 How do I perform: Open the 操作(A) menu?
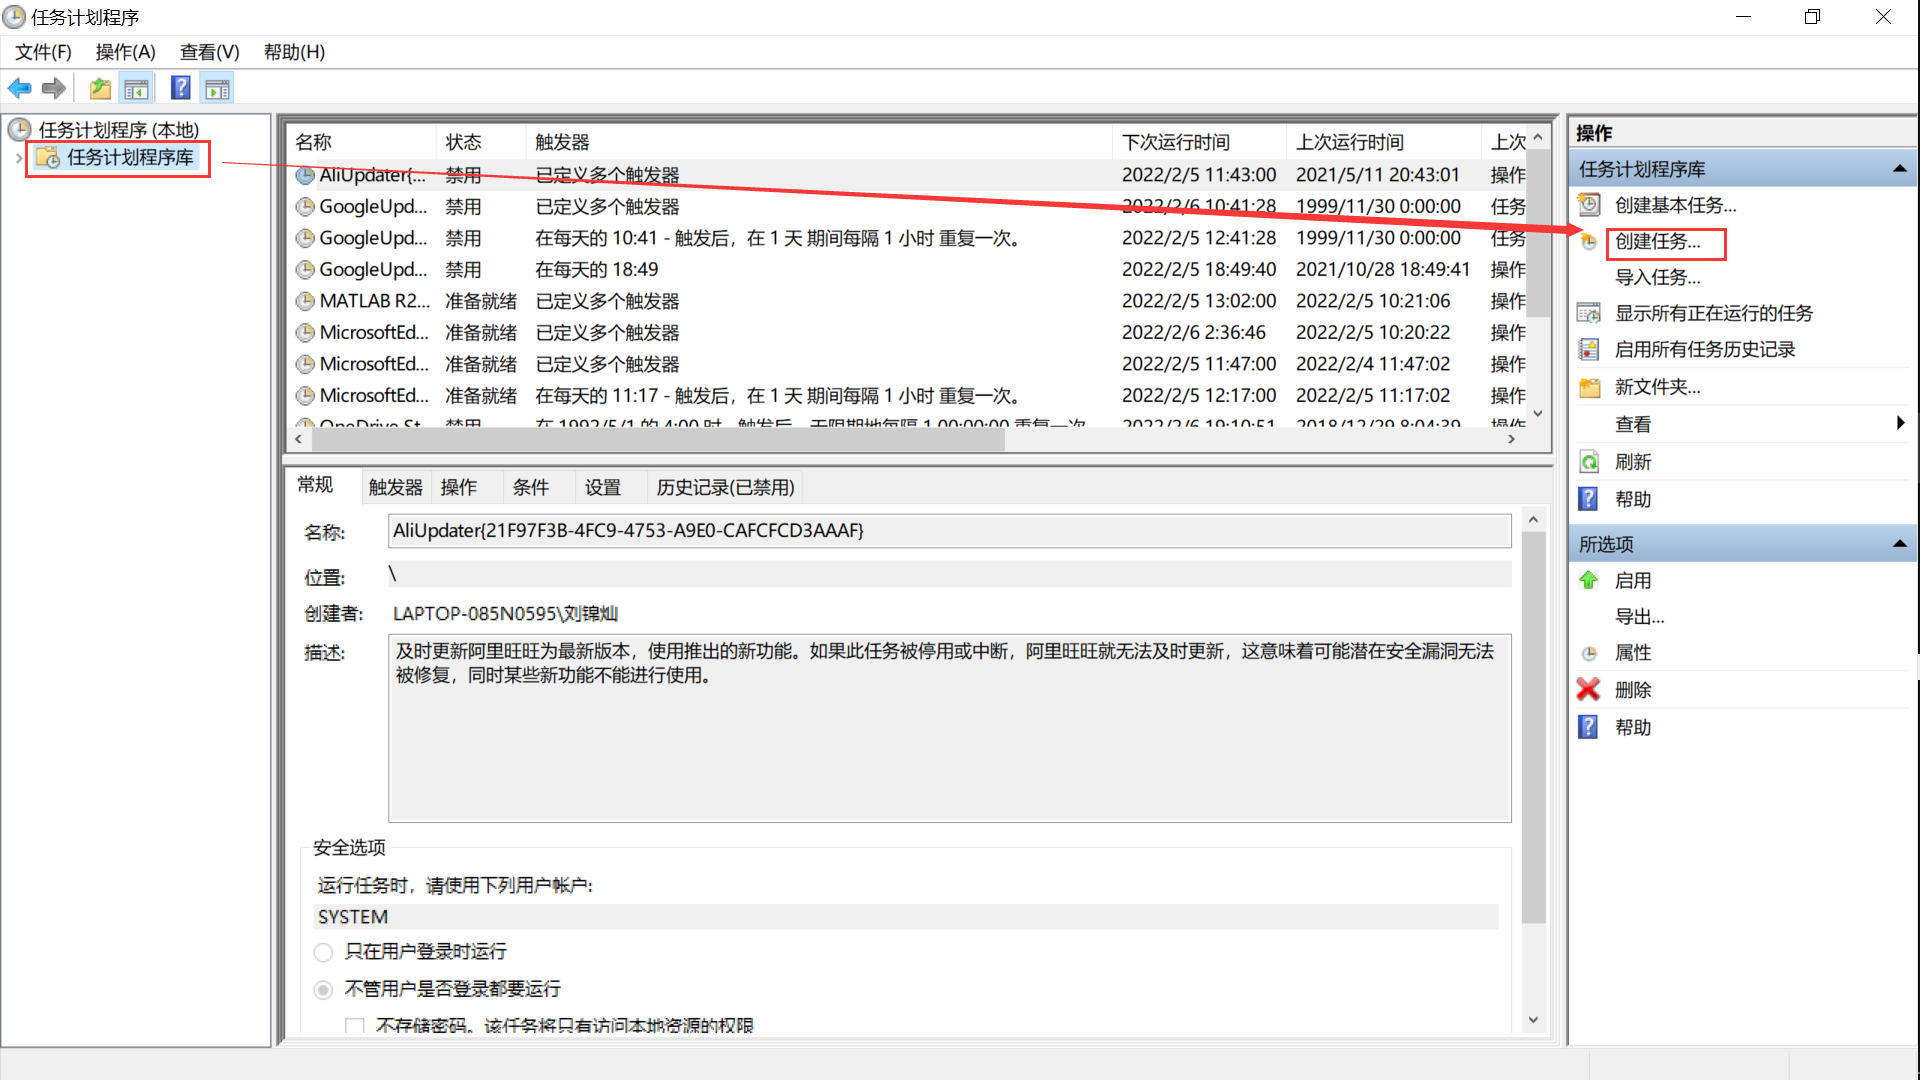(x=125, y=52)
